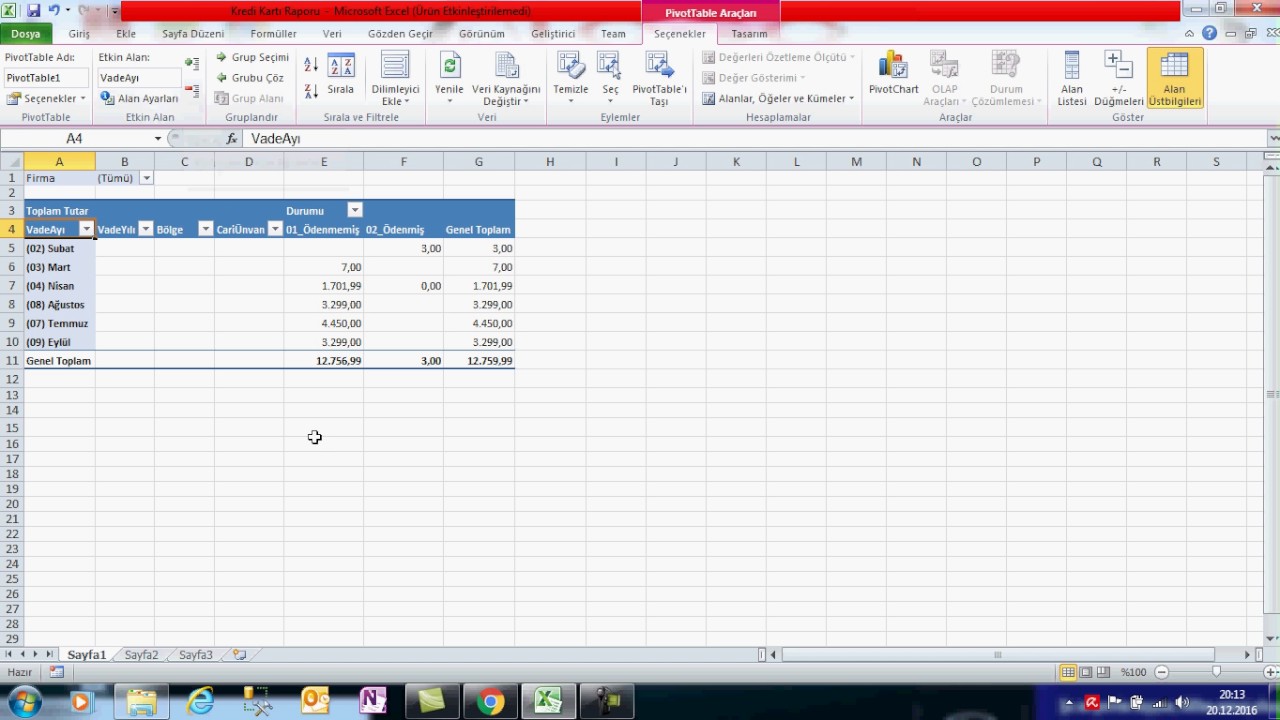
Task: Open the VadeAyı filter dropdown
Action: (x=86, y=229)
